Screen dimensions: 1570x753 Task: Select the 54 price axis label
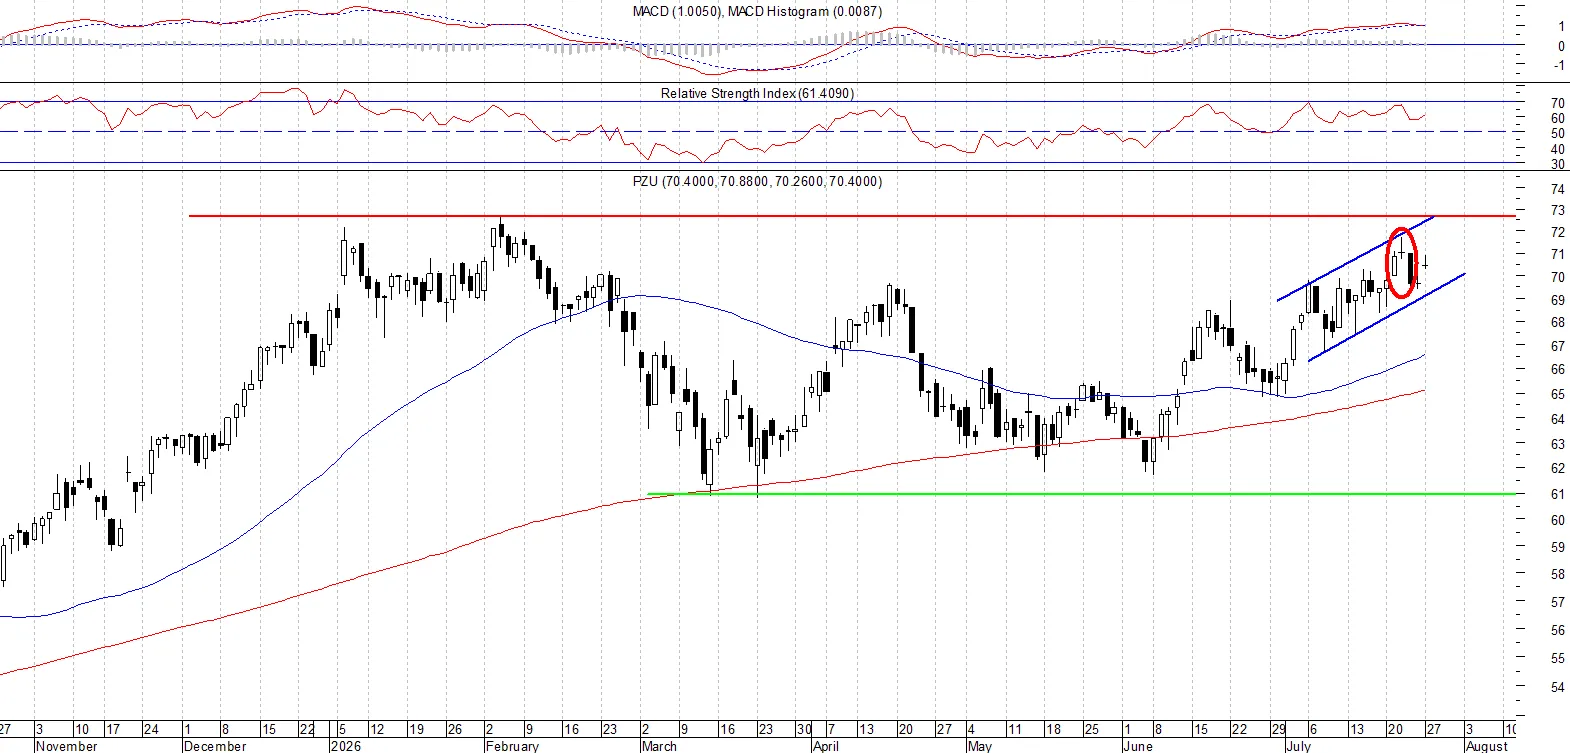tap(1558, 688)
